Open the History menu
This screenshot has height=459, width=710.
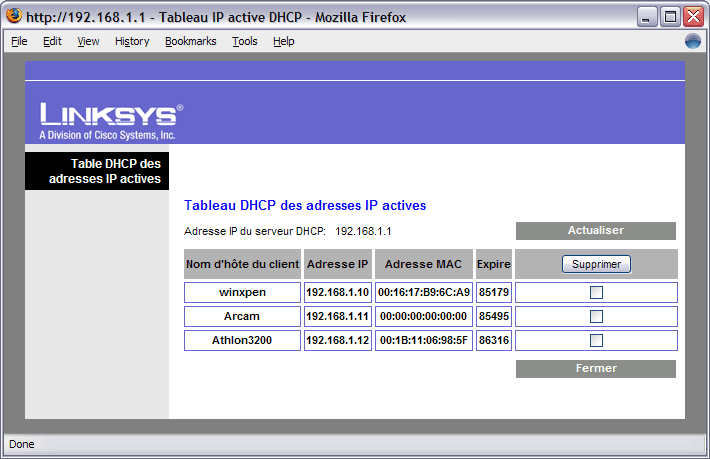[132, 41]
